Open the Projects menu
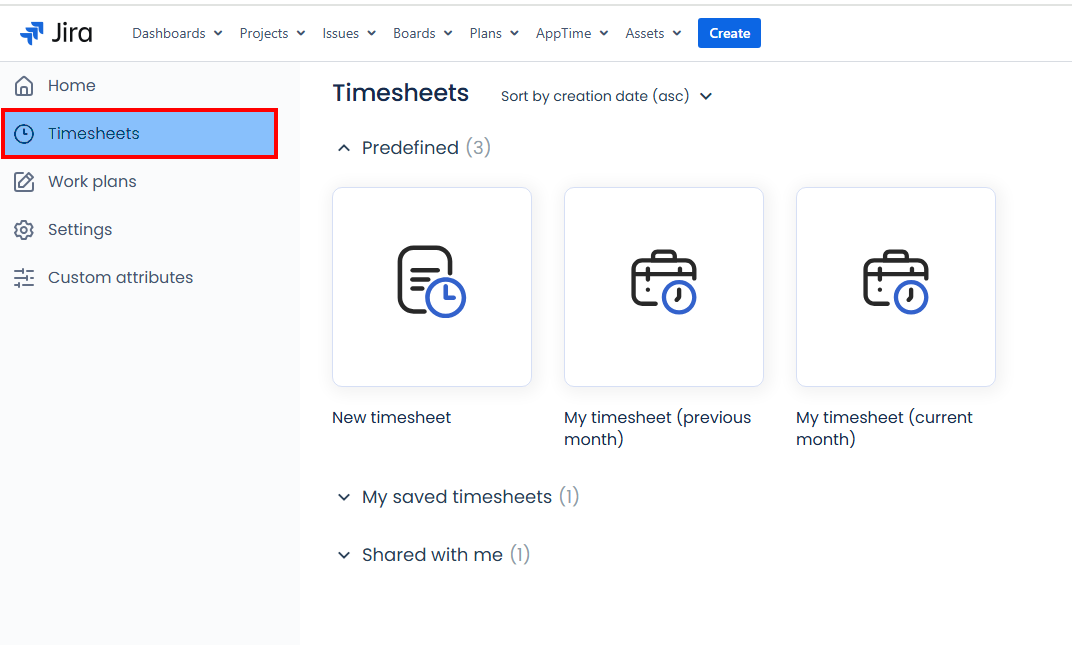 click(x=272, y=33)
